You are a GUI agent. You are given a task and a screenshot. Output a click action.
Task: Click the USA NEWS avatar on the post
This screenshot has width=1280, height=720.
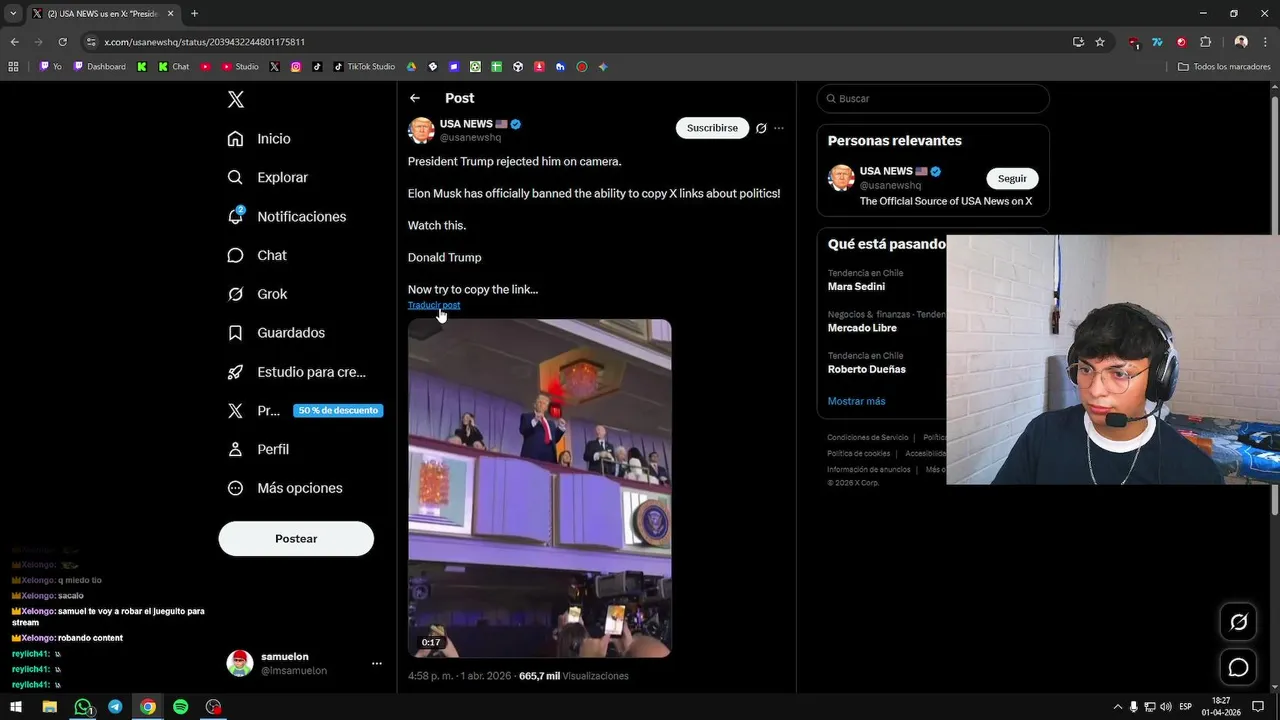[421, 131]
